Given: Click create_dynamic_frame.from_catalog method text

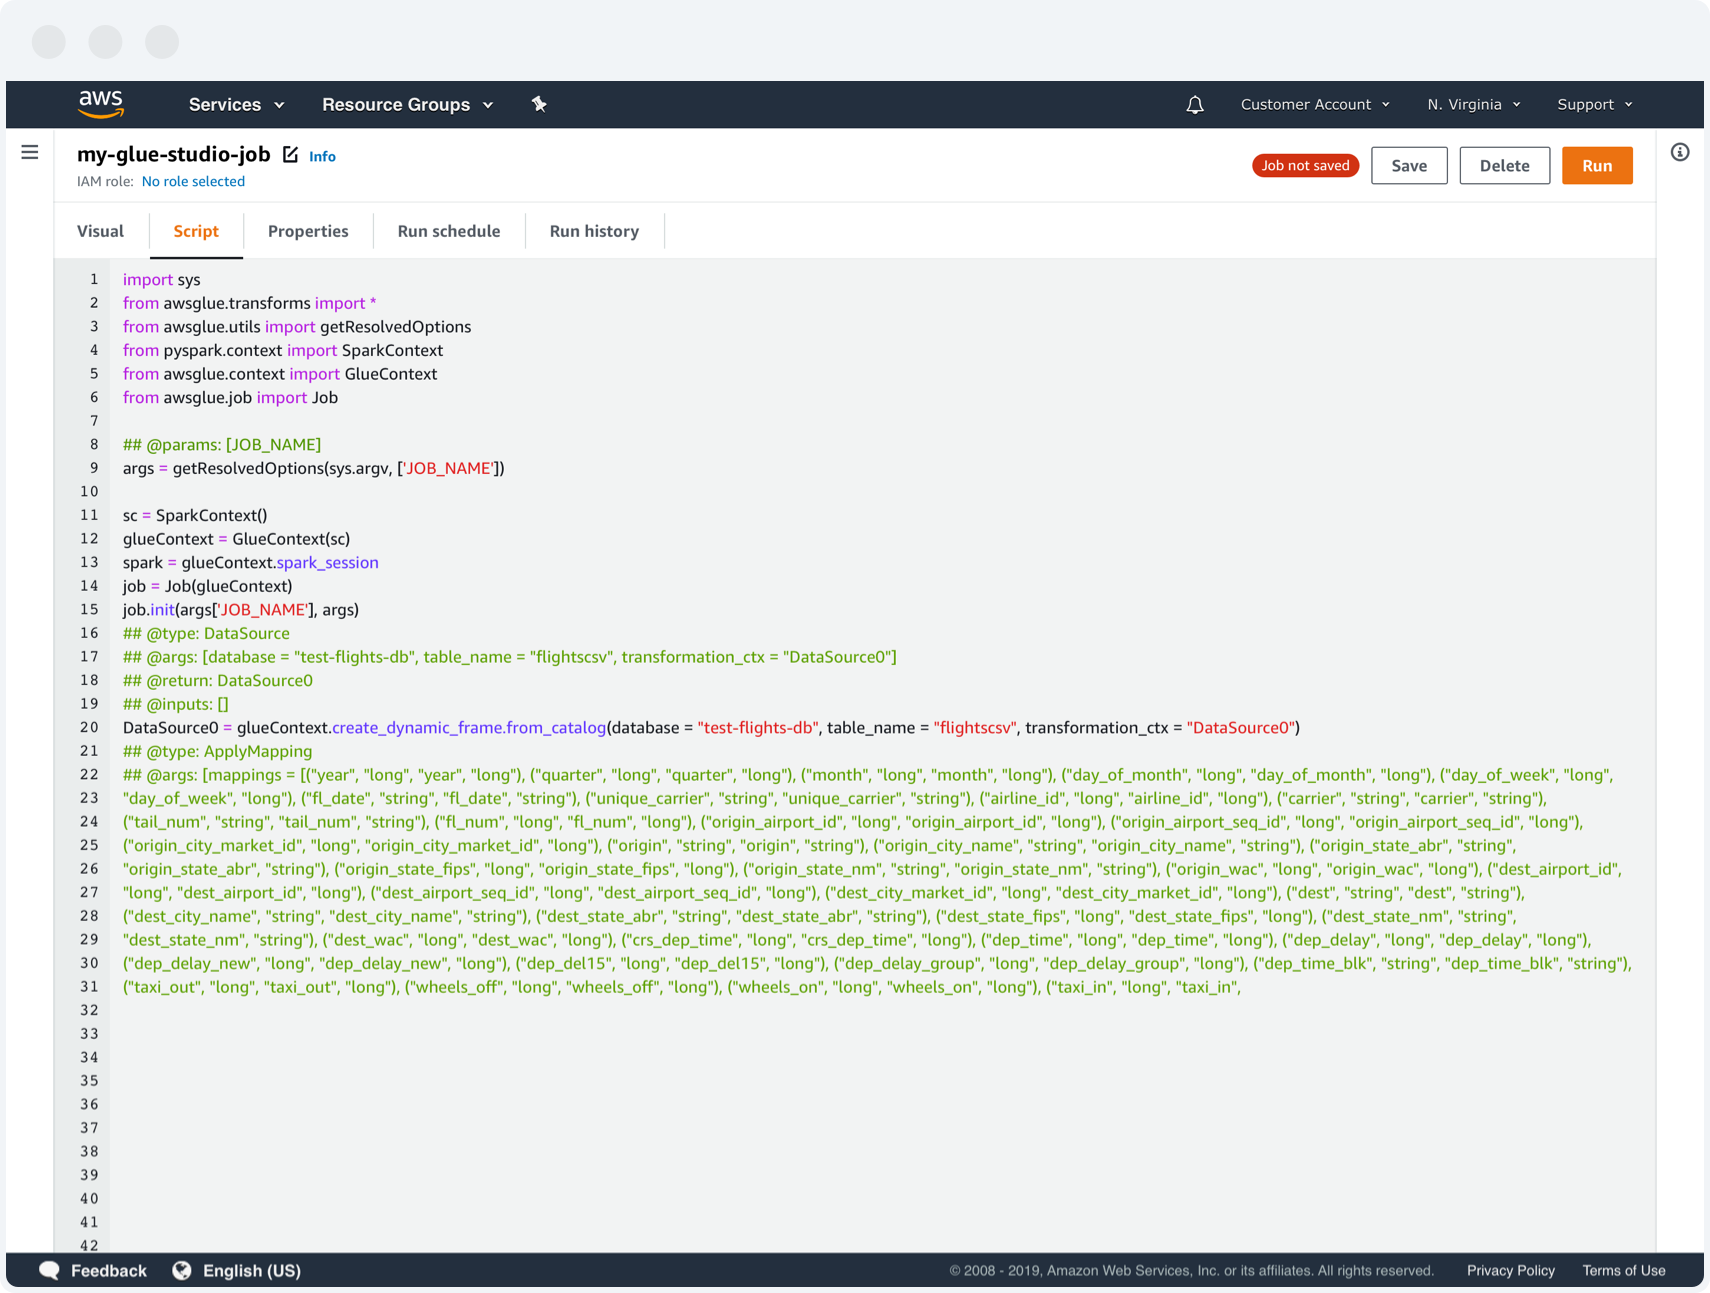Looking at the screenshot, I should pos(469,727).
